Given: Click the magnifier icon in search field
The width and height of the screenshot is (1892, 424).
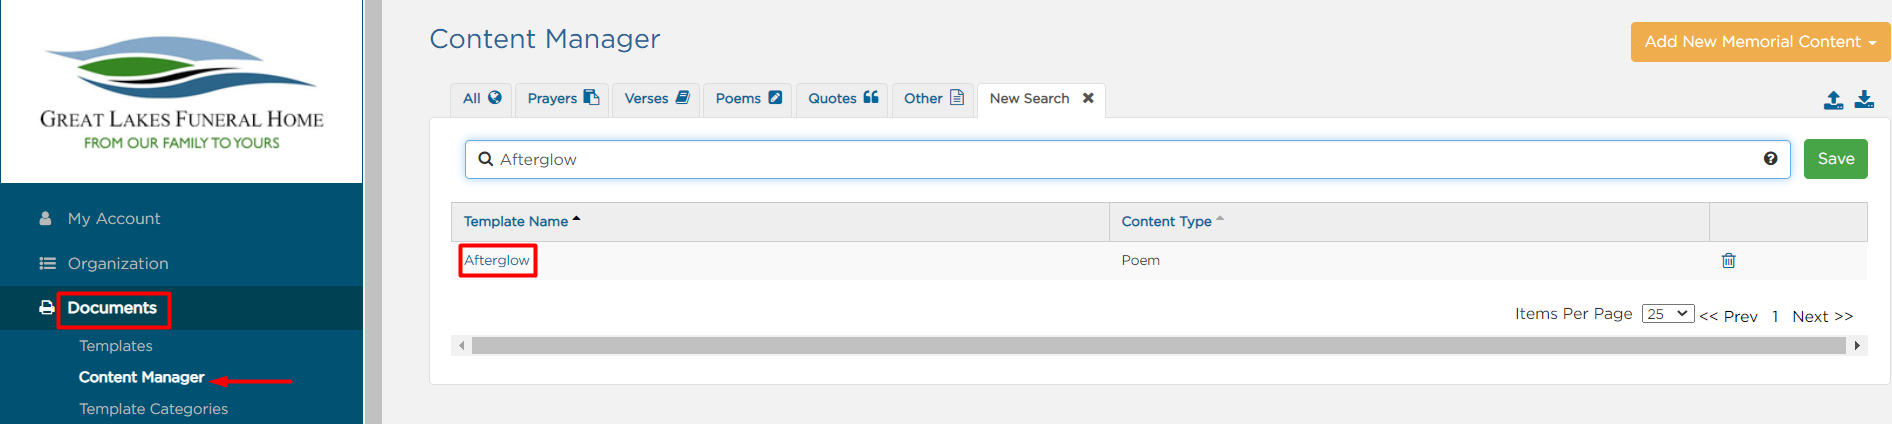Looking at the screenshot, I should coord(486,159).
